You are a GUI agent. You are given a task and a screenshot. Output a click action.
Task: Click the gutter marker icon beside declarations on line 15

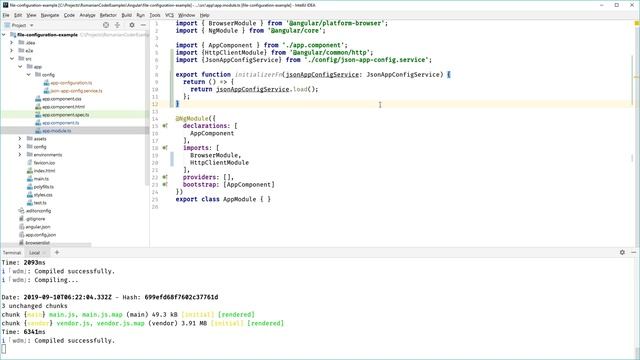(x=165, y=126)
